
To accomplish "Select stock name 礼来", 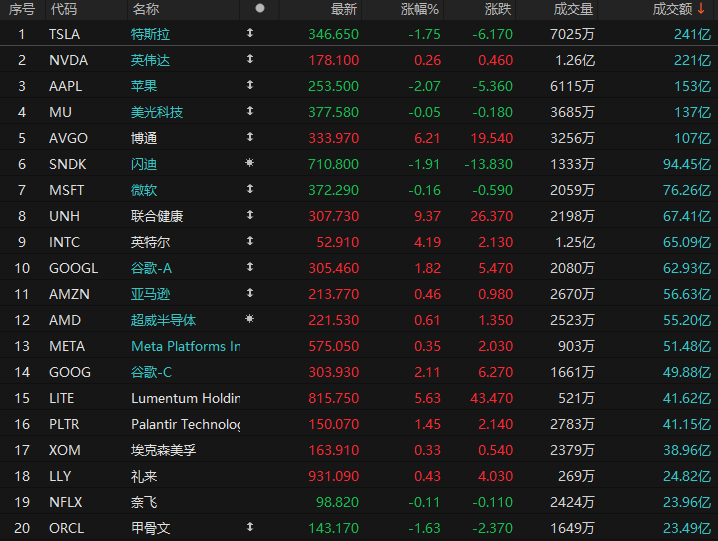I will point(144,476).
